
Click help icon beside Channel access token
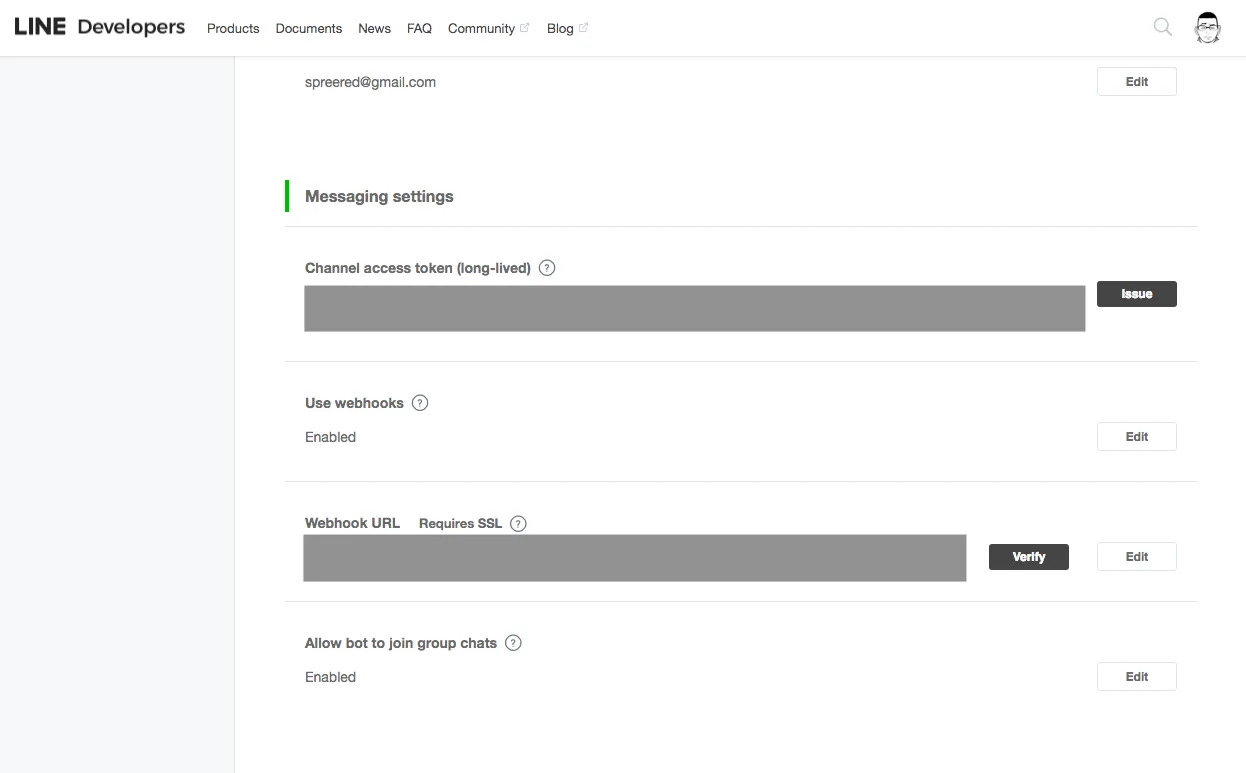(547, 268)
